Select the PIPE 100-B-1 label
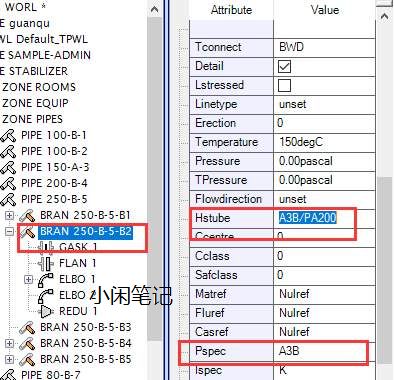The height and width of the screenshot is (380, 394). point(54,135)
